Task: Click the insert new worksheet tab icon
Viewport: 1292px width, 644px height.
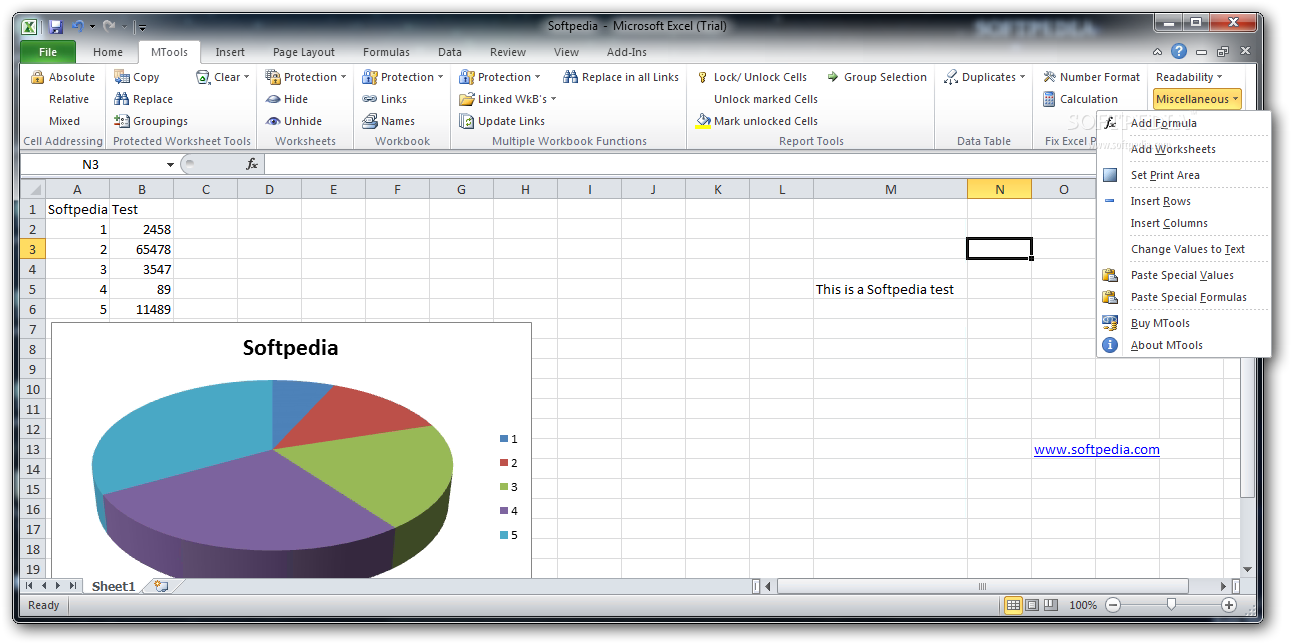Action: tap(161, 586)
